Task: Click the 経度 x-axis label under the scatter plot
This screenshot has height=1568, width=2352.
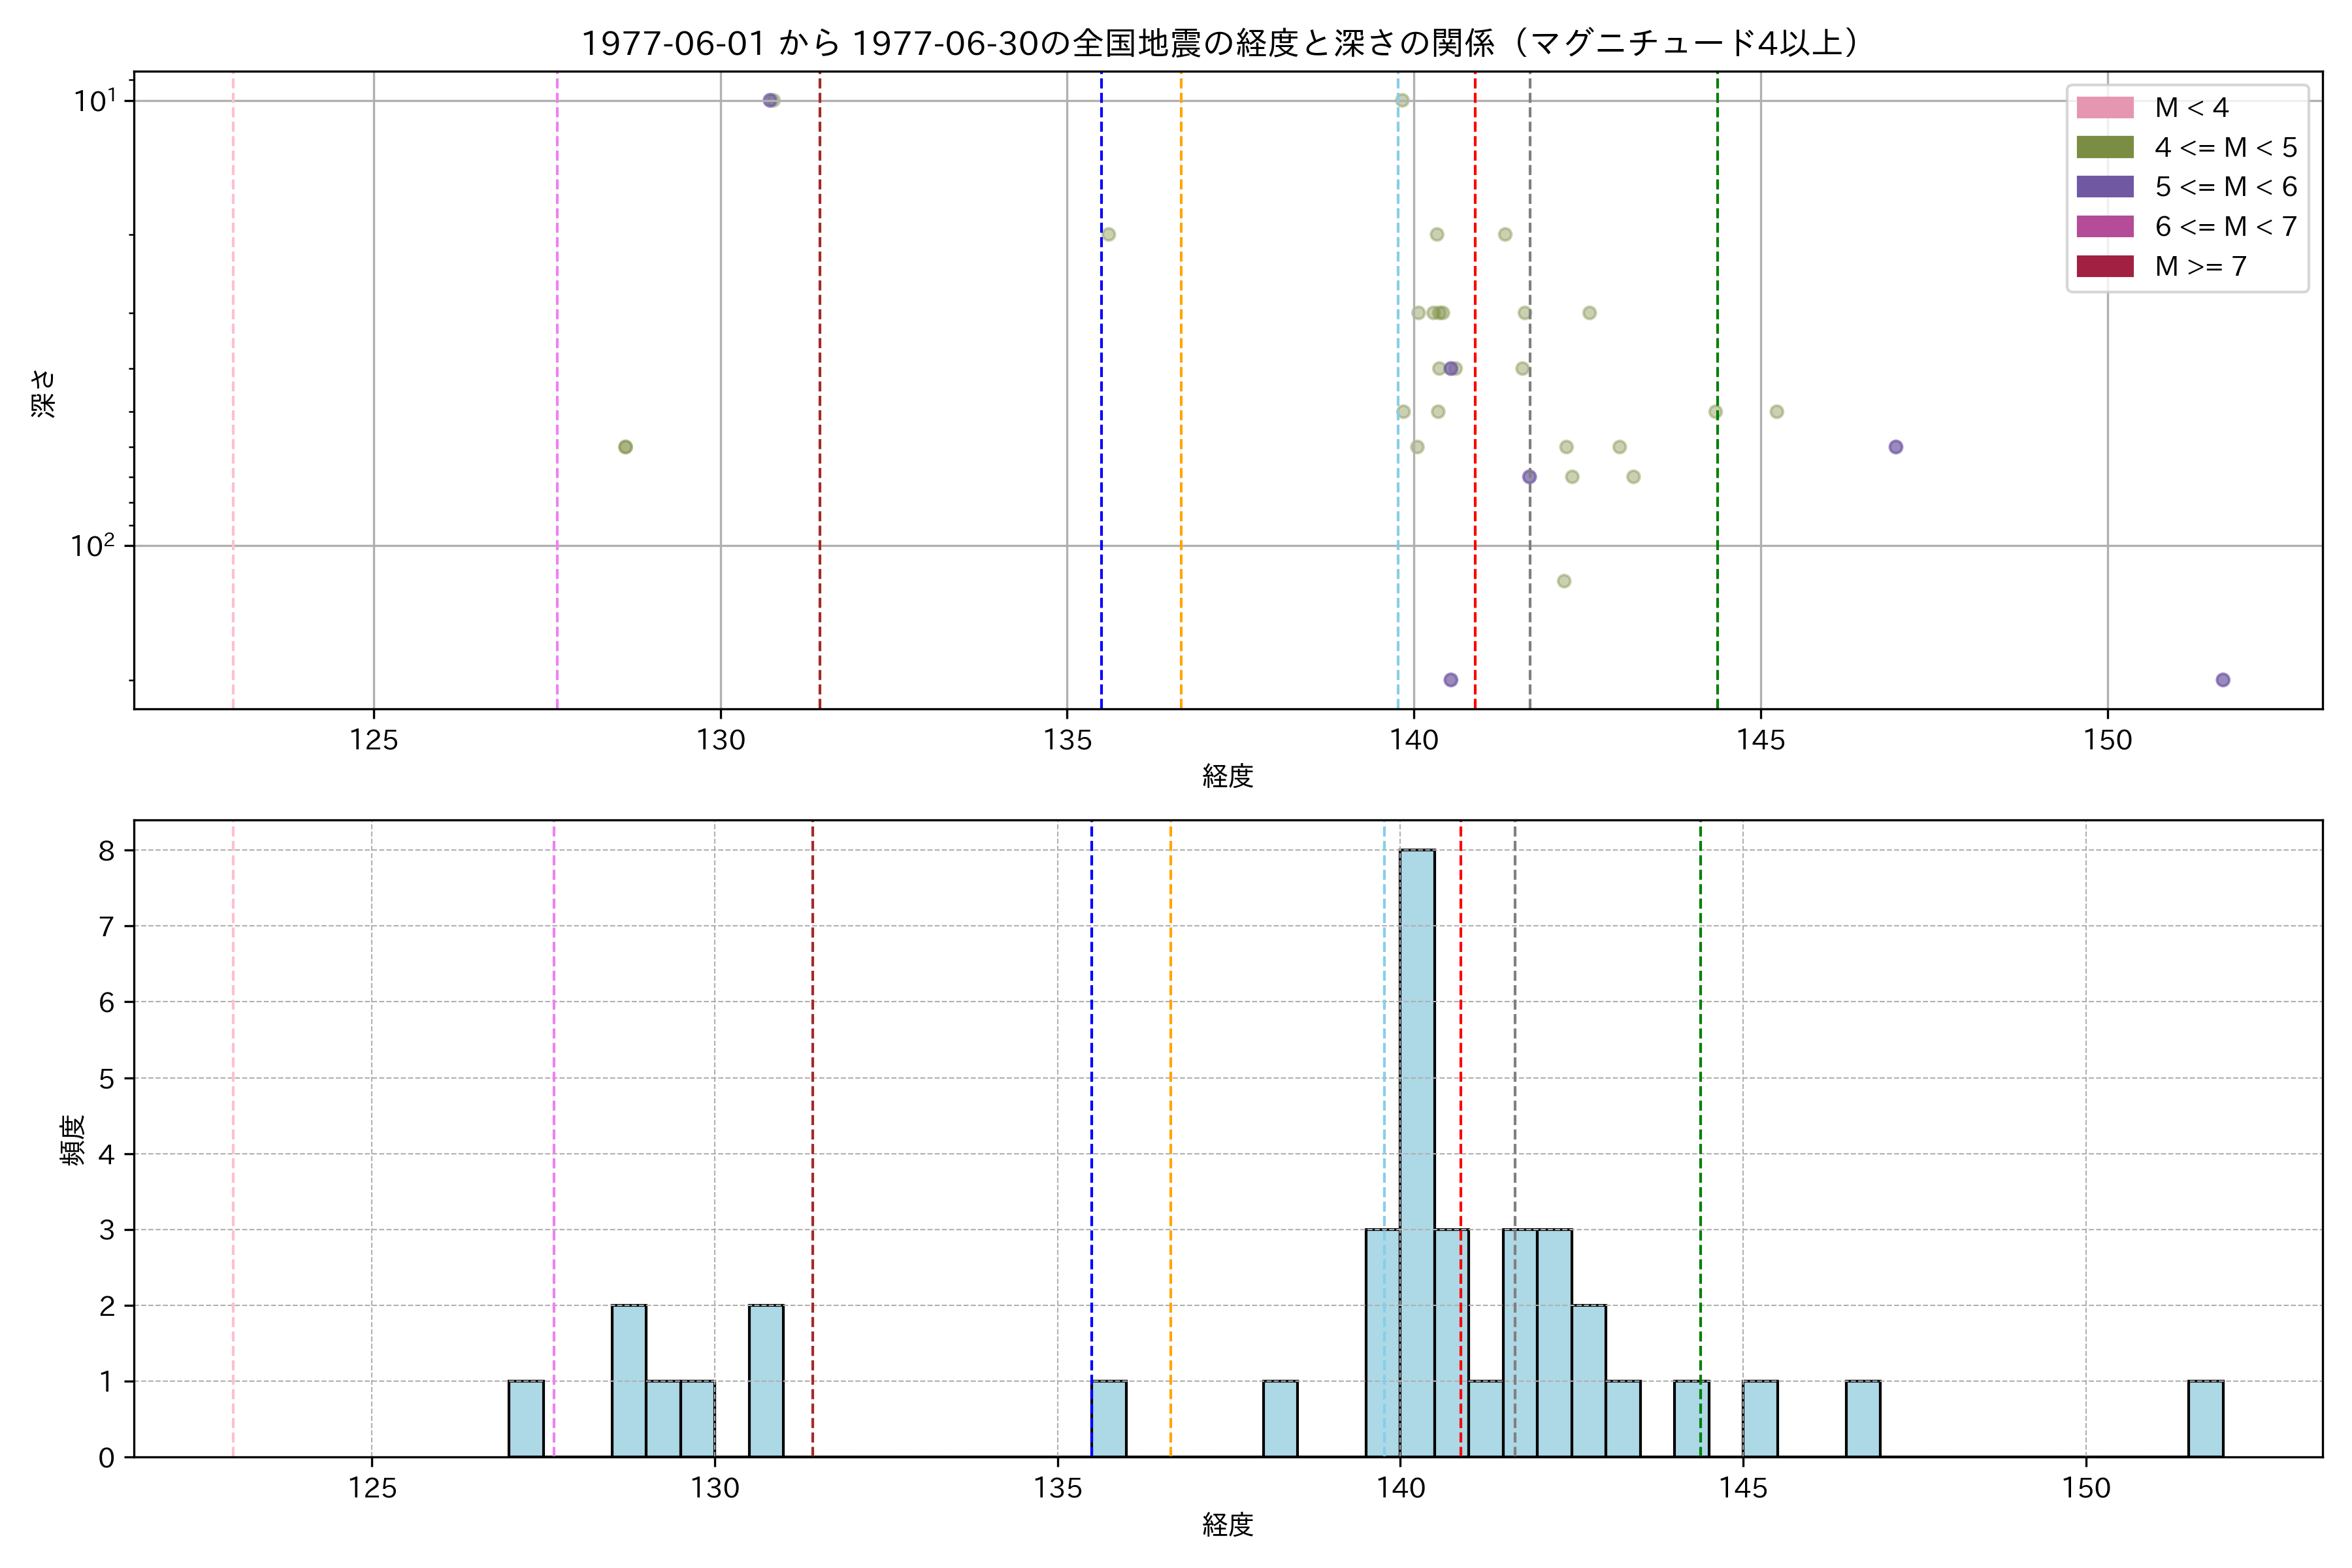Action: click(1227, 776)
